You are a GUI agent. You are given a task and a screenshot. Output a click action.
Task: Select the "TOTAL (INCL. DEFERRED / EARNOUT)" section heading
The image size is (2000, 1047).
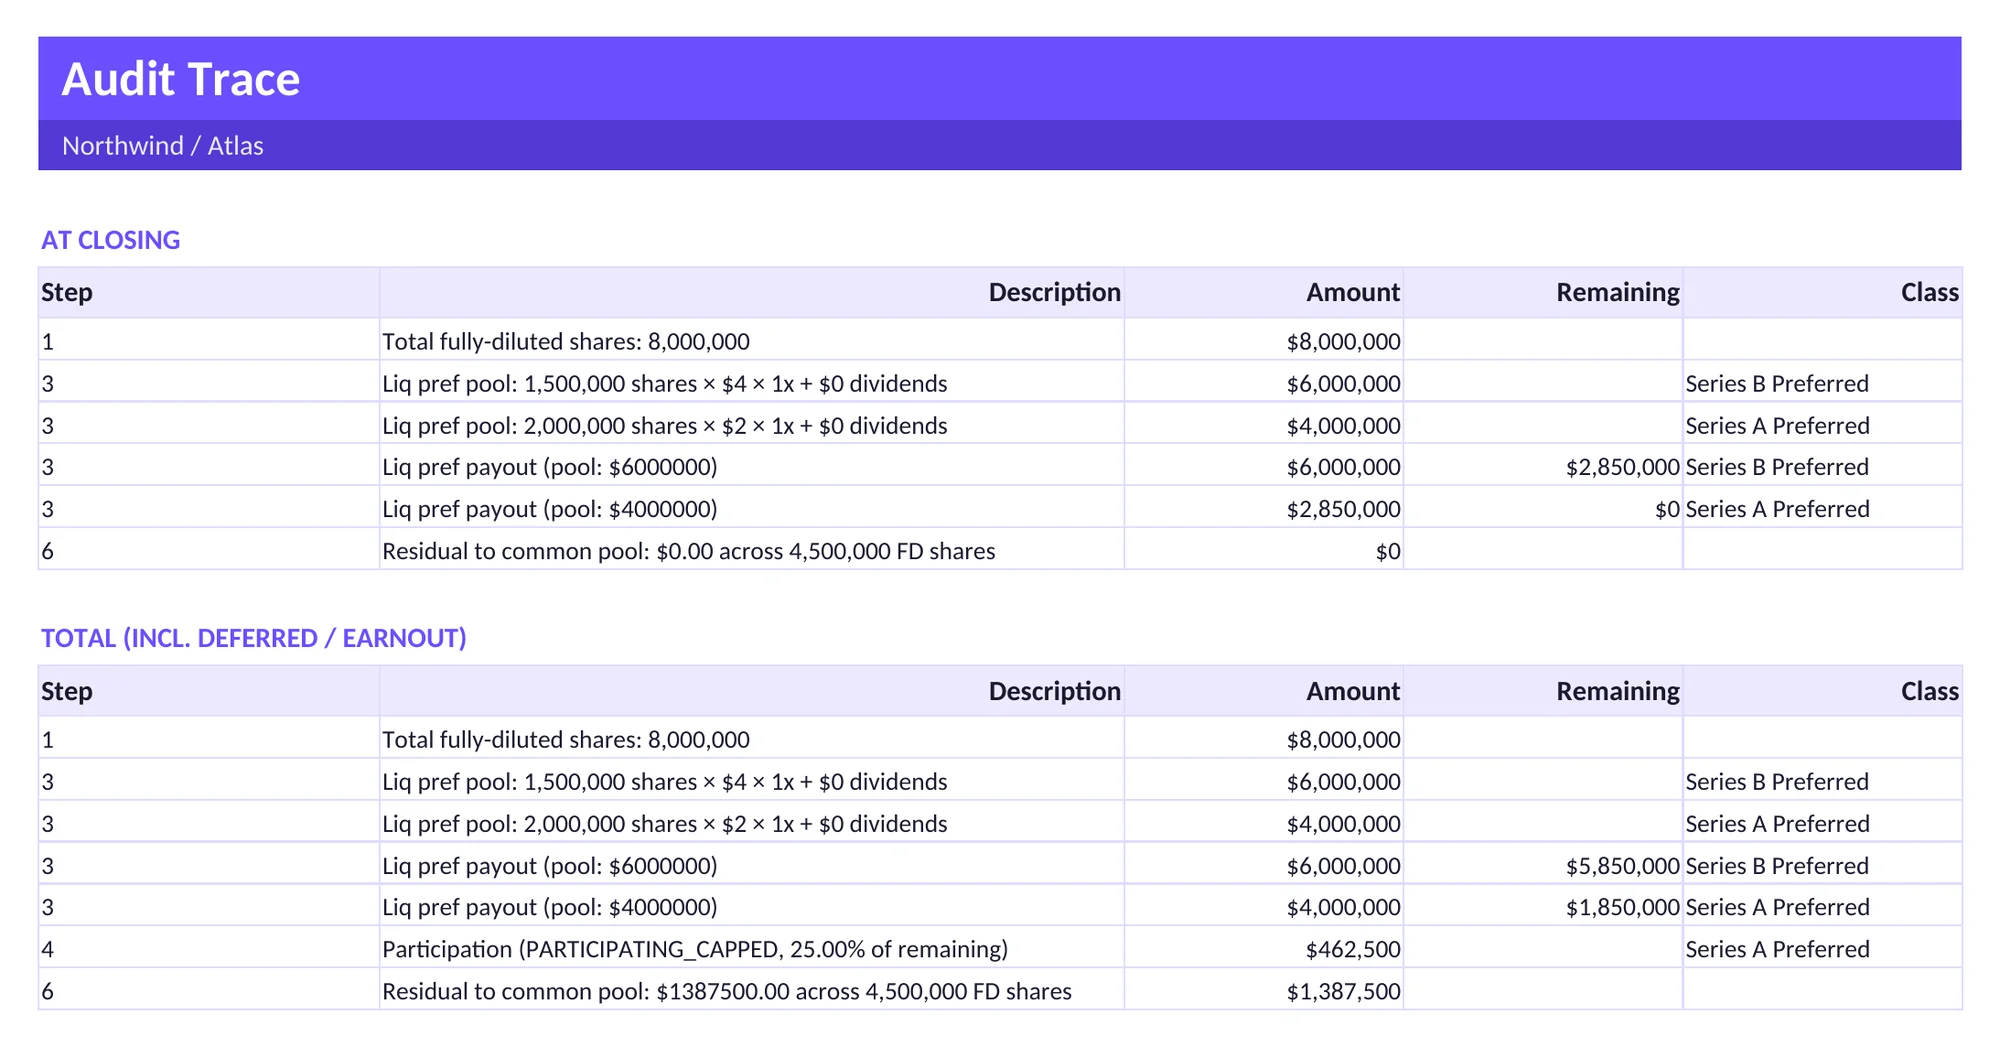[x=254, y=638]
